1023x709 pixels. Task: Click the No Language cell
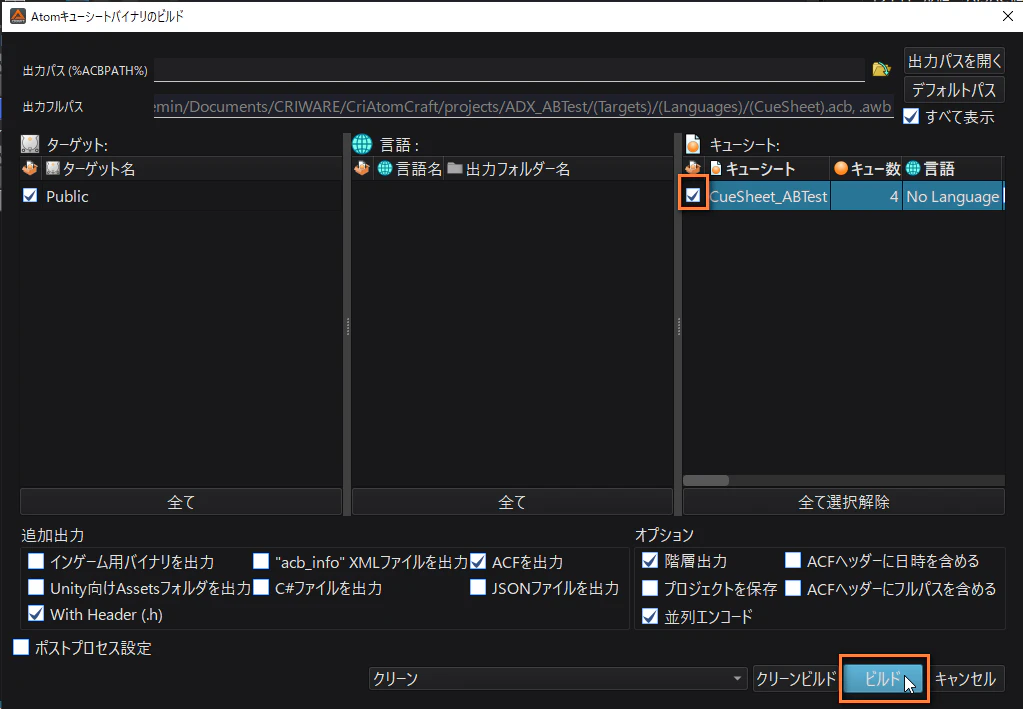pyautogui.click(x=953, y=196)
